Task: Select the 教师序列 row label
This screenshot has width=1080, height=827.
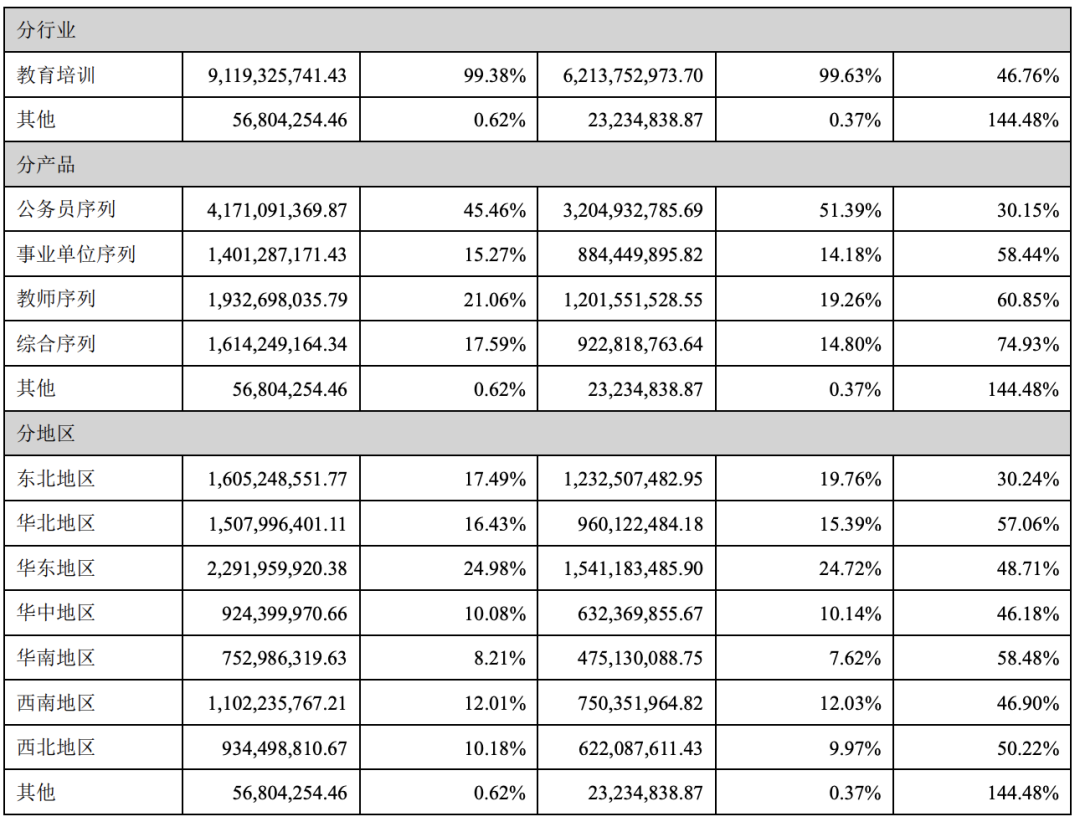Action: point(57,299)
